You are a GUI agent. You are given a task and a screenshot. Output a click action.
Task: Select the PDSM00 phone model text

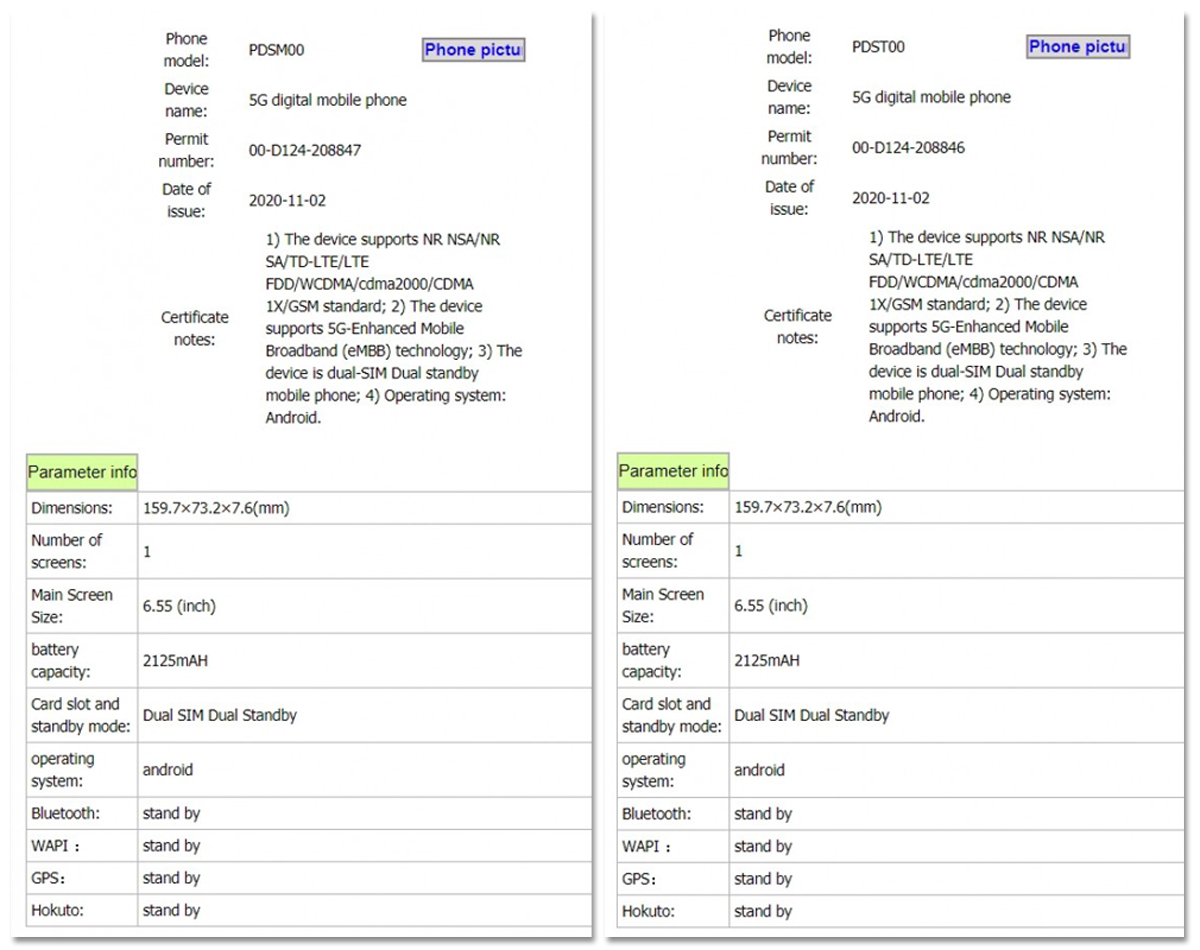[x=276, y=50]
